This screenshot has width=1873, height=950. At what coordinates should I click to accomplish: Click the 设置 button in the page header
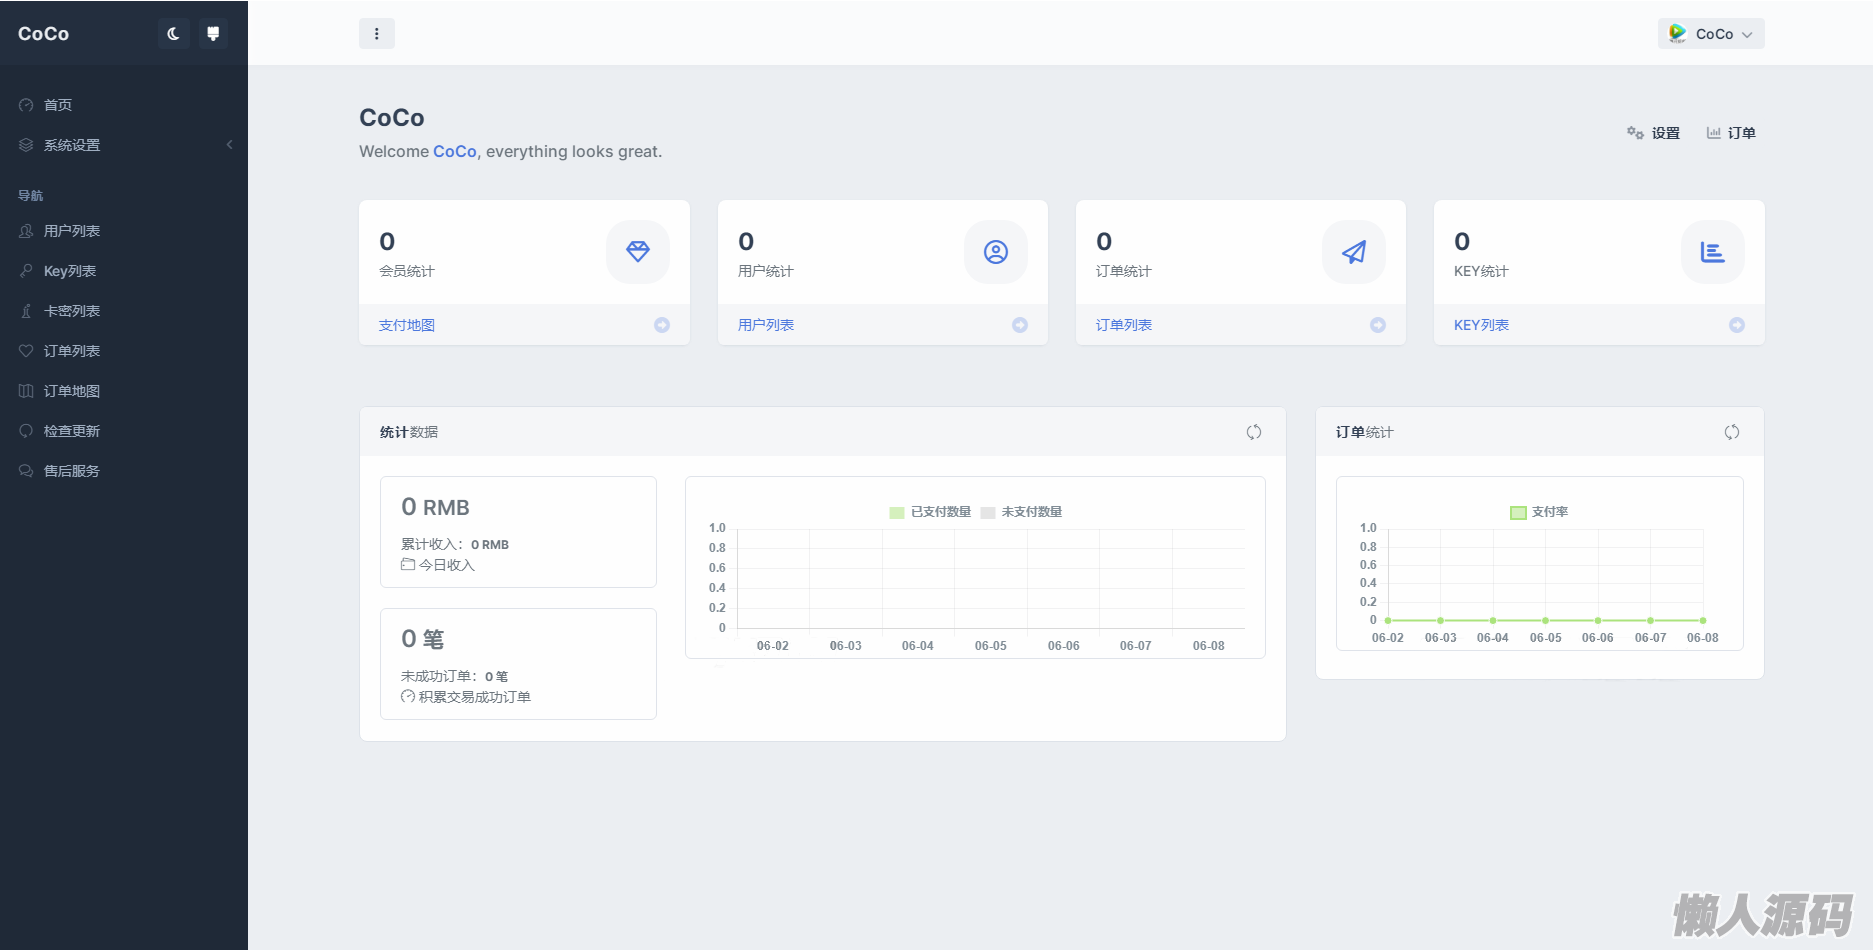(1654, 133)
